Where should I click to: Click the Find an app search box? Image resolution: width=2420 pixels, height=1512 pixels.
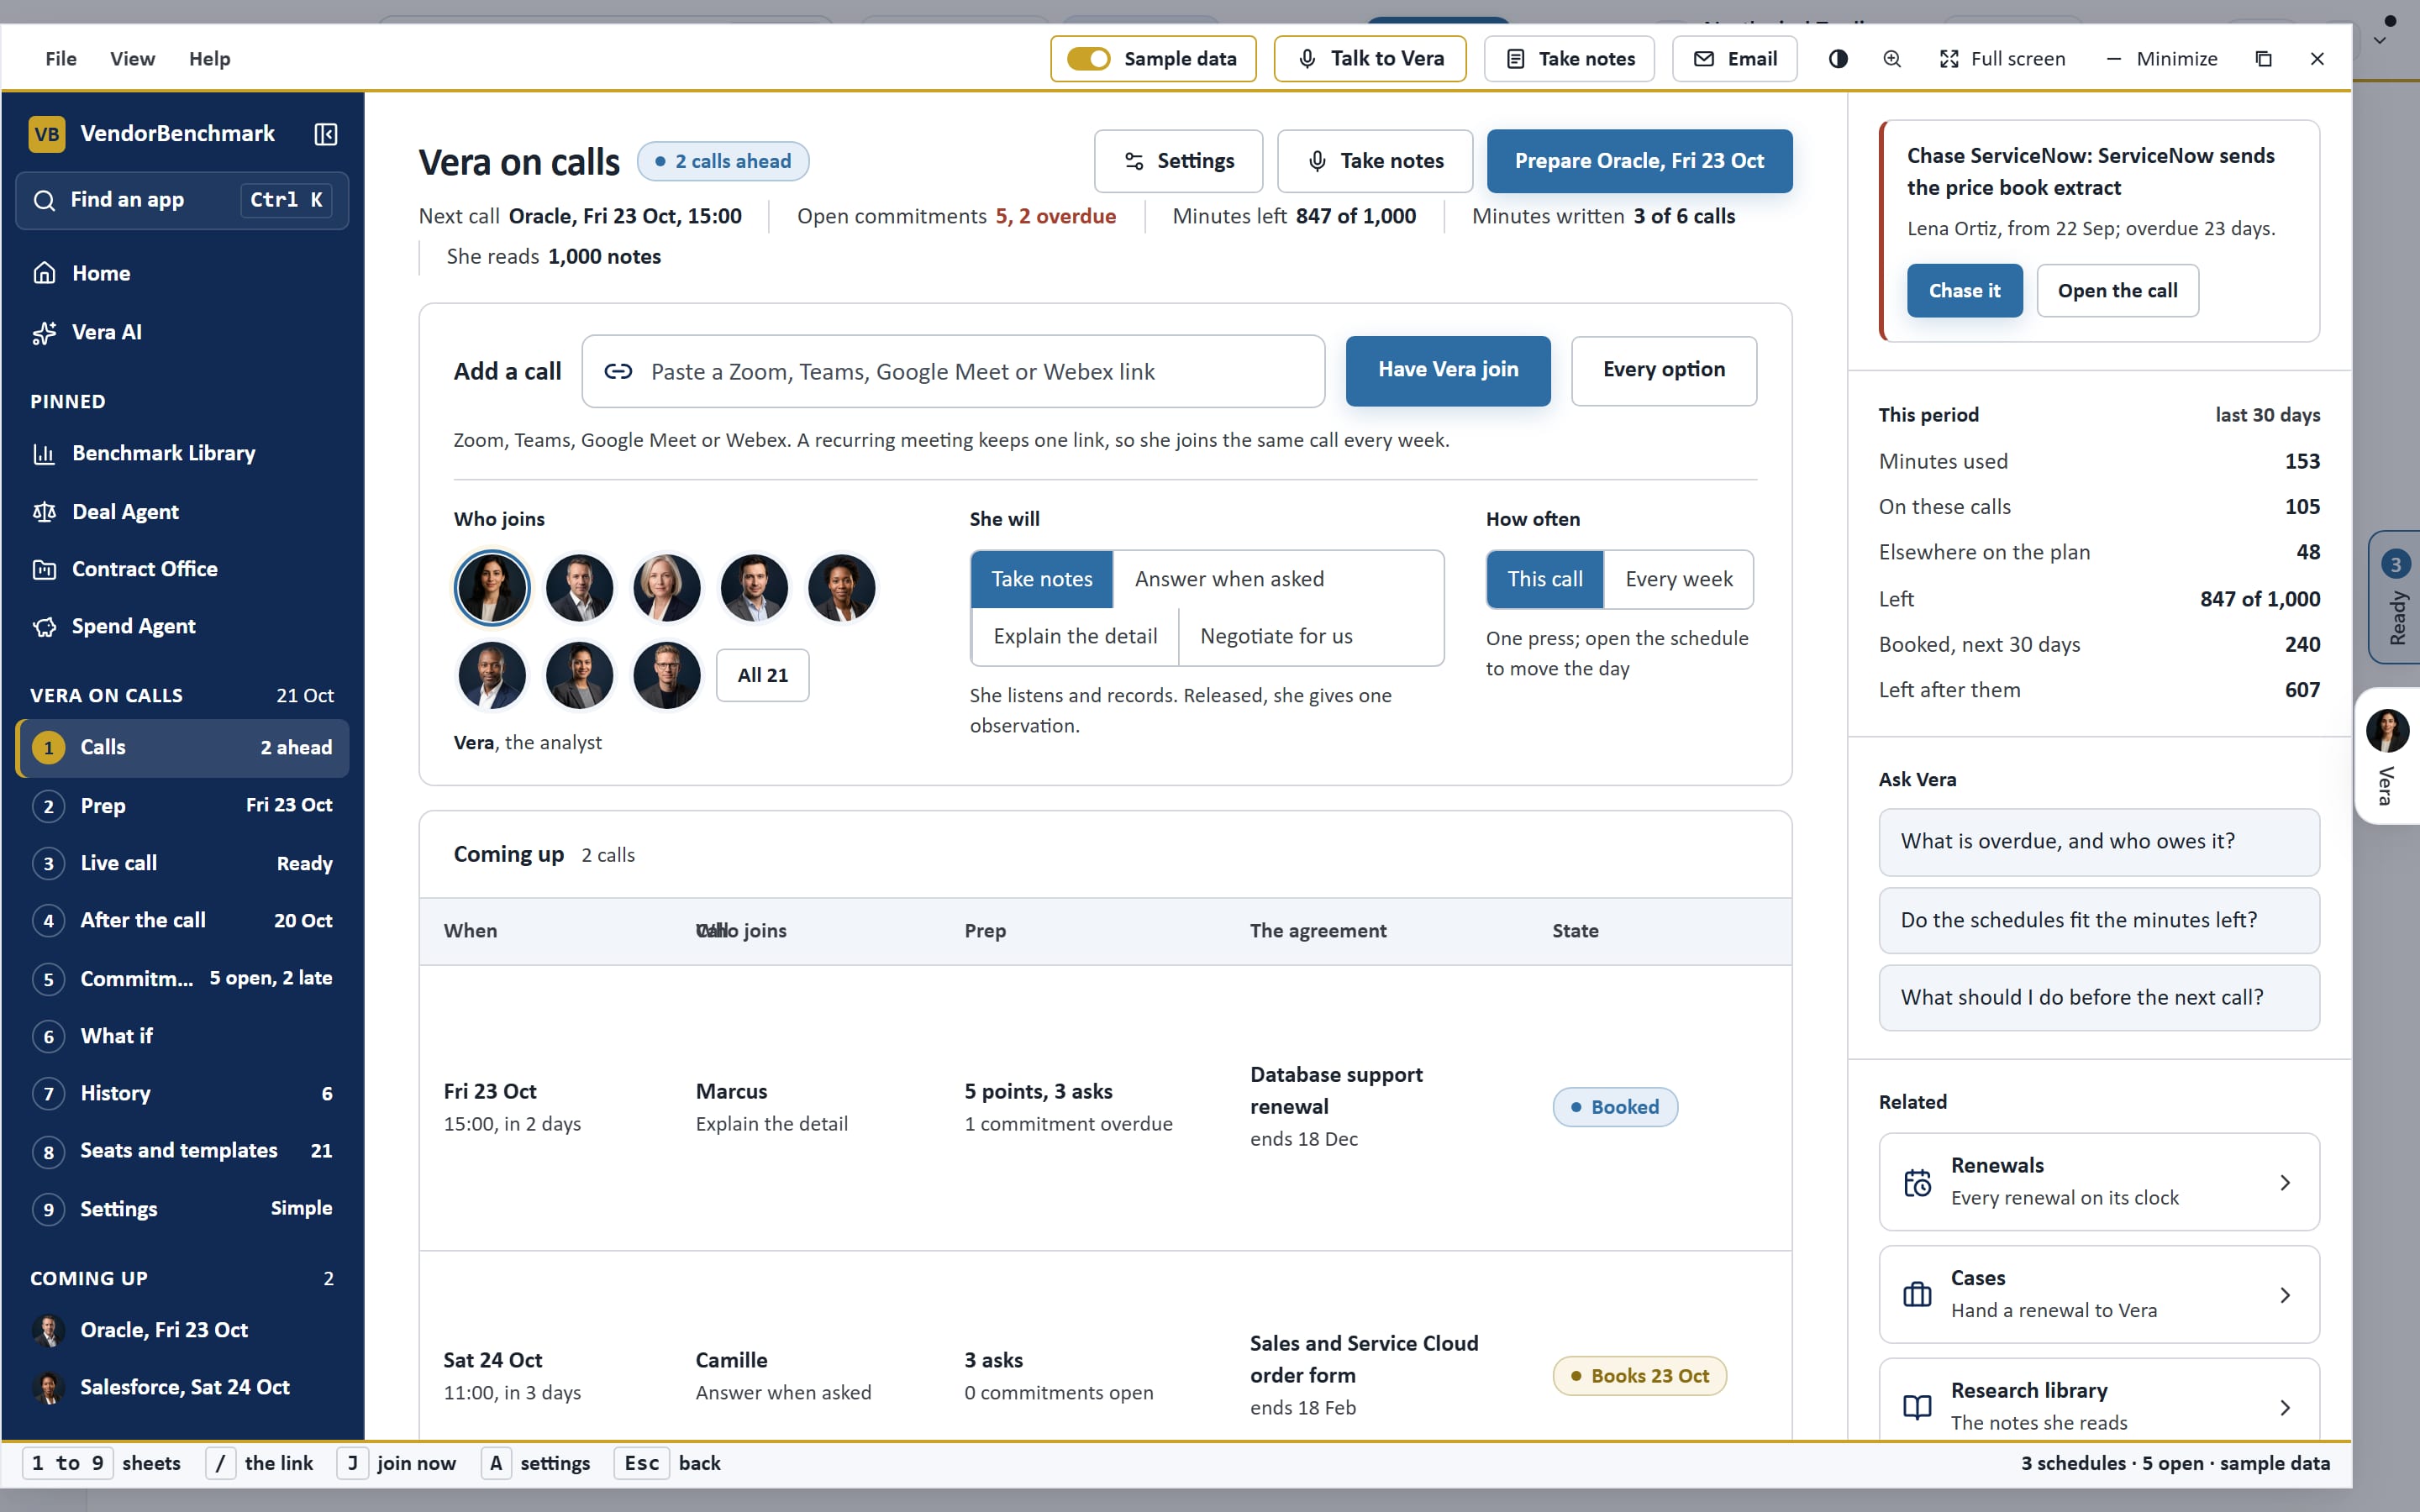[182, 200]
